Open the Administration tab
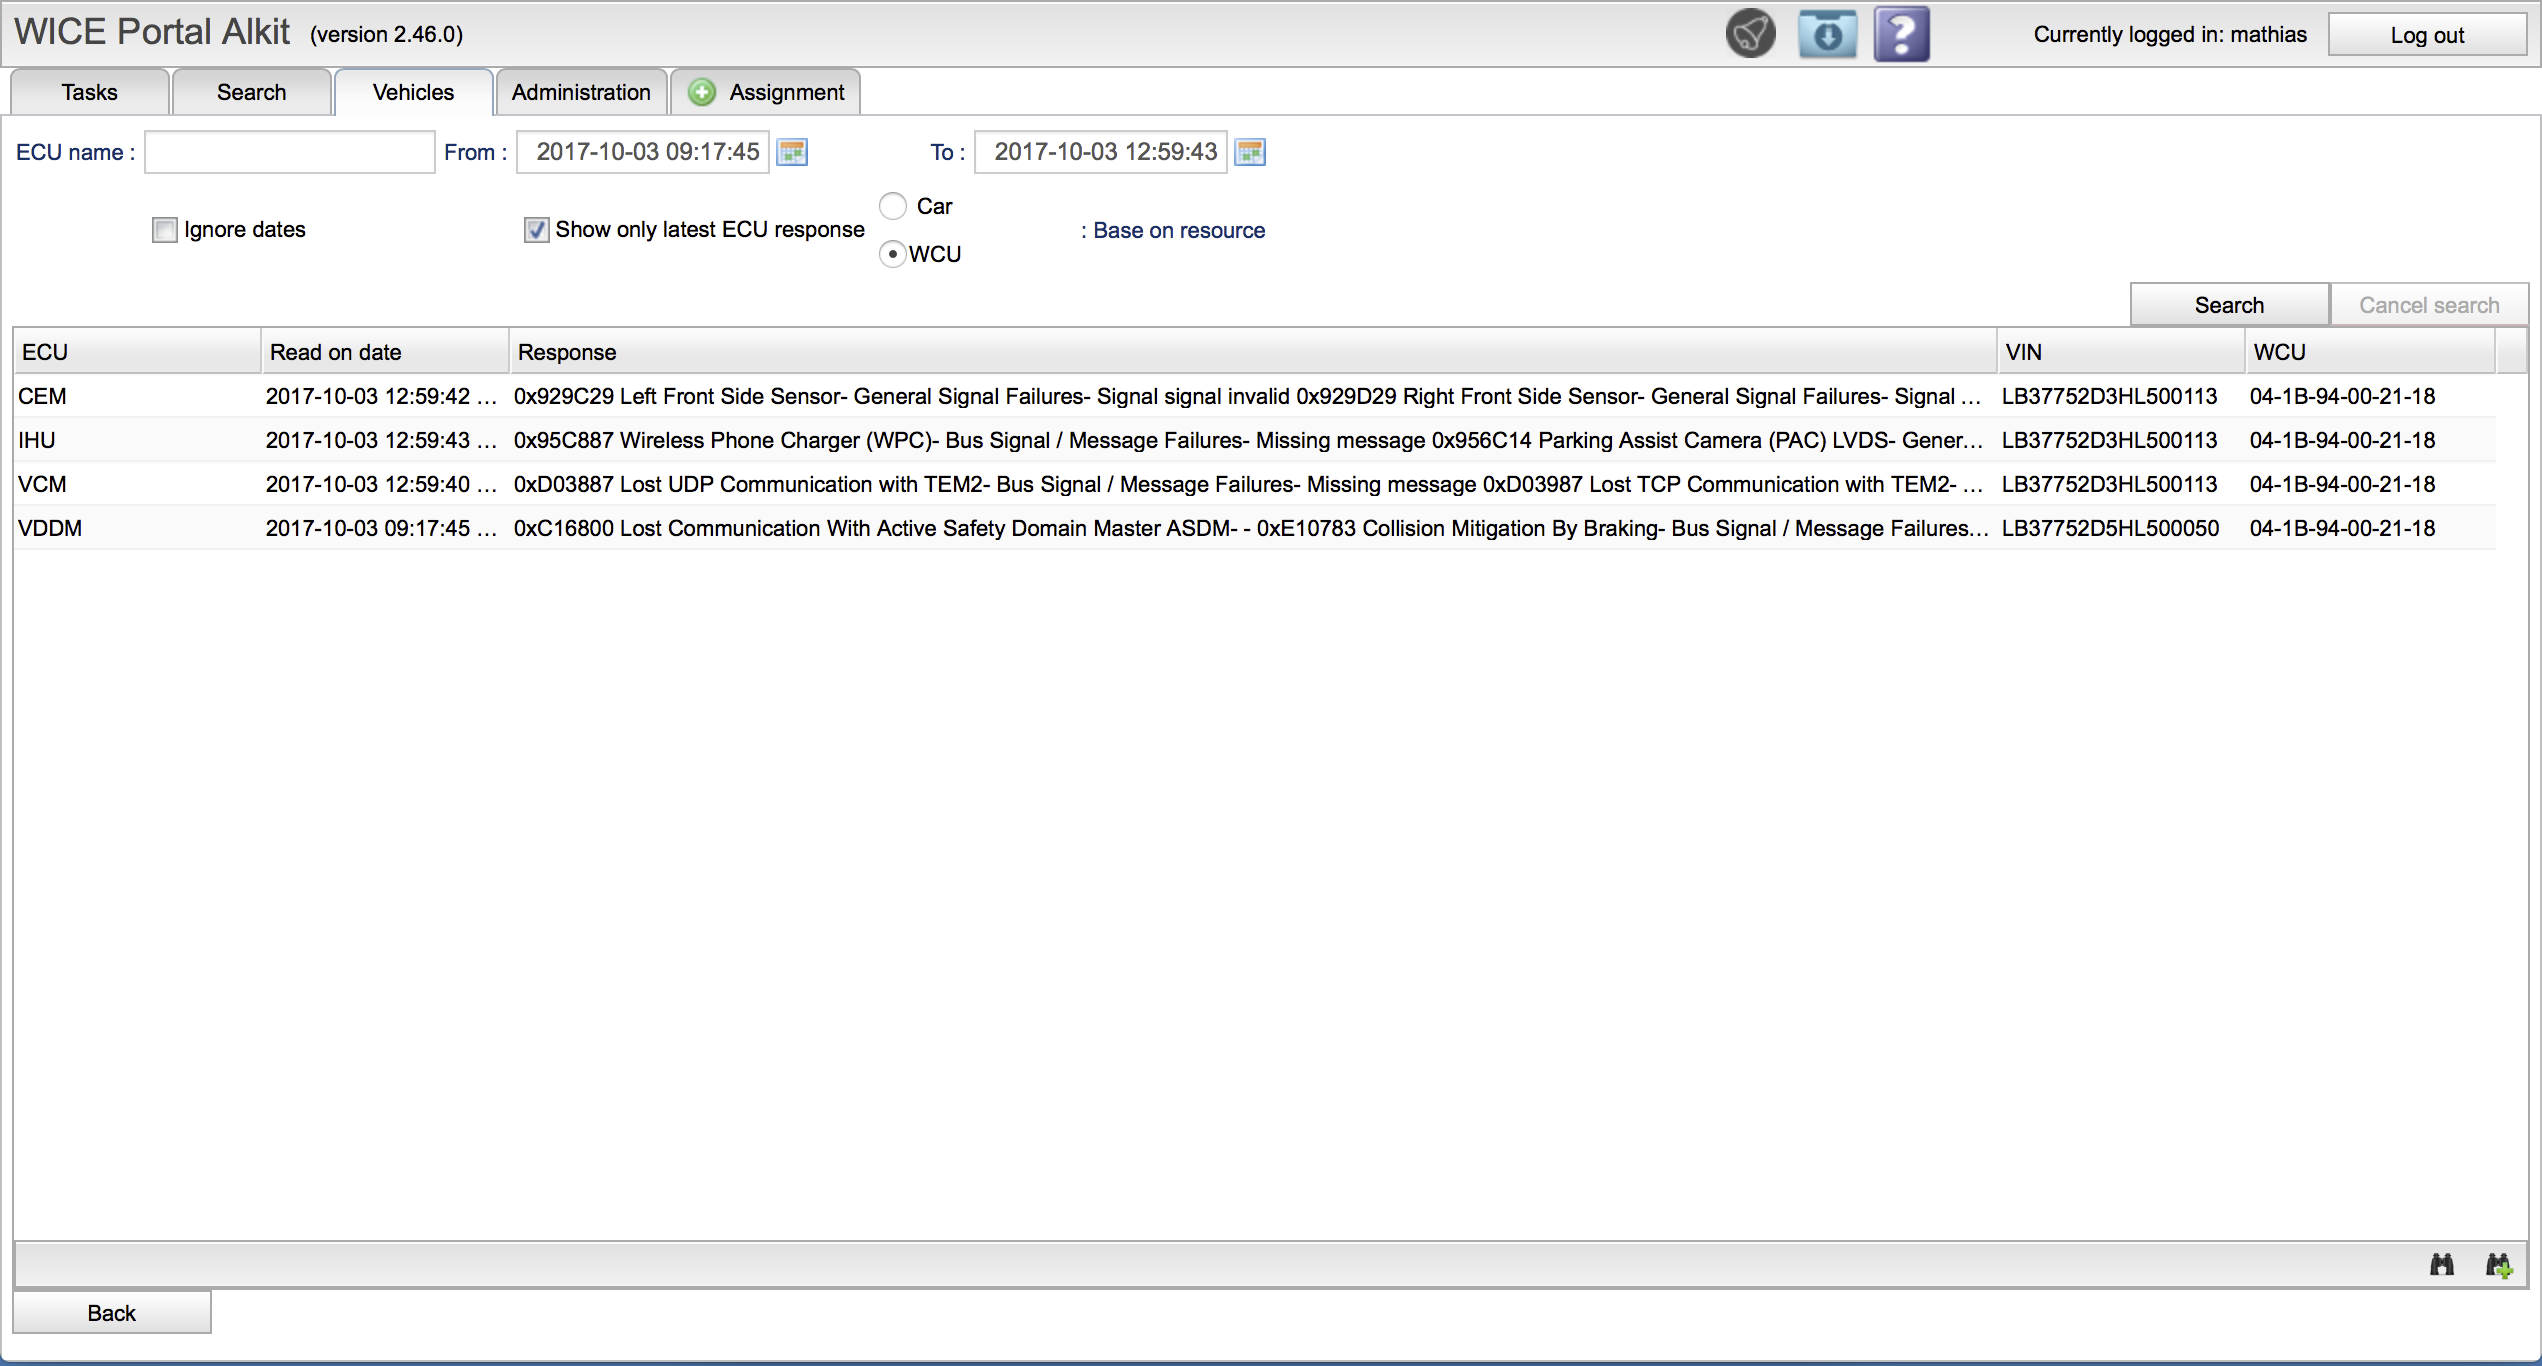This screenshot has height=1366, width=2542. [x=581, y=93]
